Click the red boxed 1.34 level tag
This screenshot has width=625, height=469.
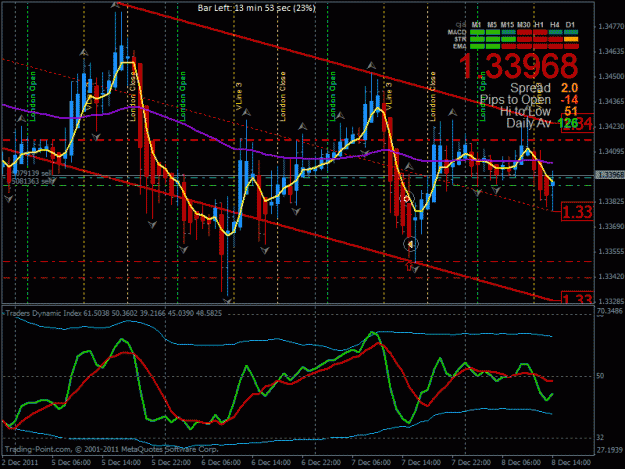click(x=577, y=124)
